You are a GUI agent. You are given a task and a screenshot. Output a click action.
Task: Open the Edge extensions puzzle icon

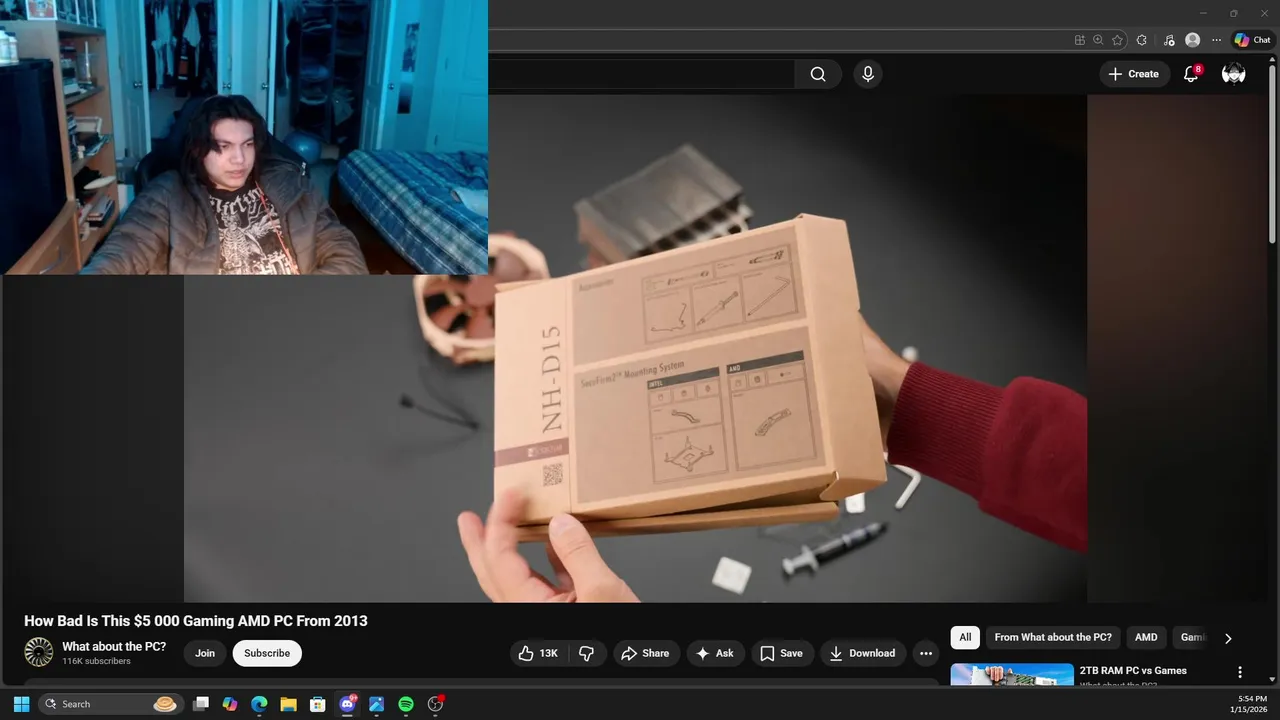(1142, 40)
